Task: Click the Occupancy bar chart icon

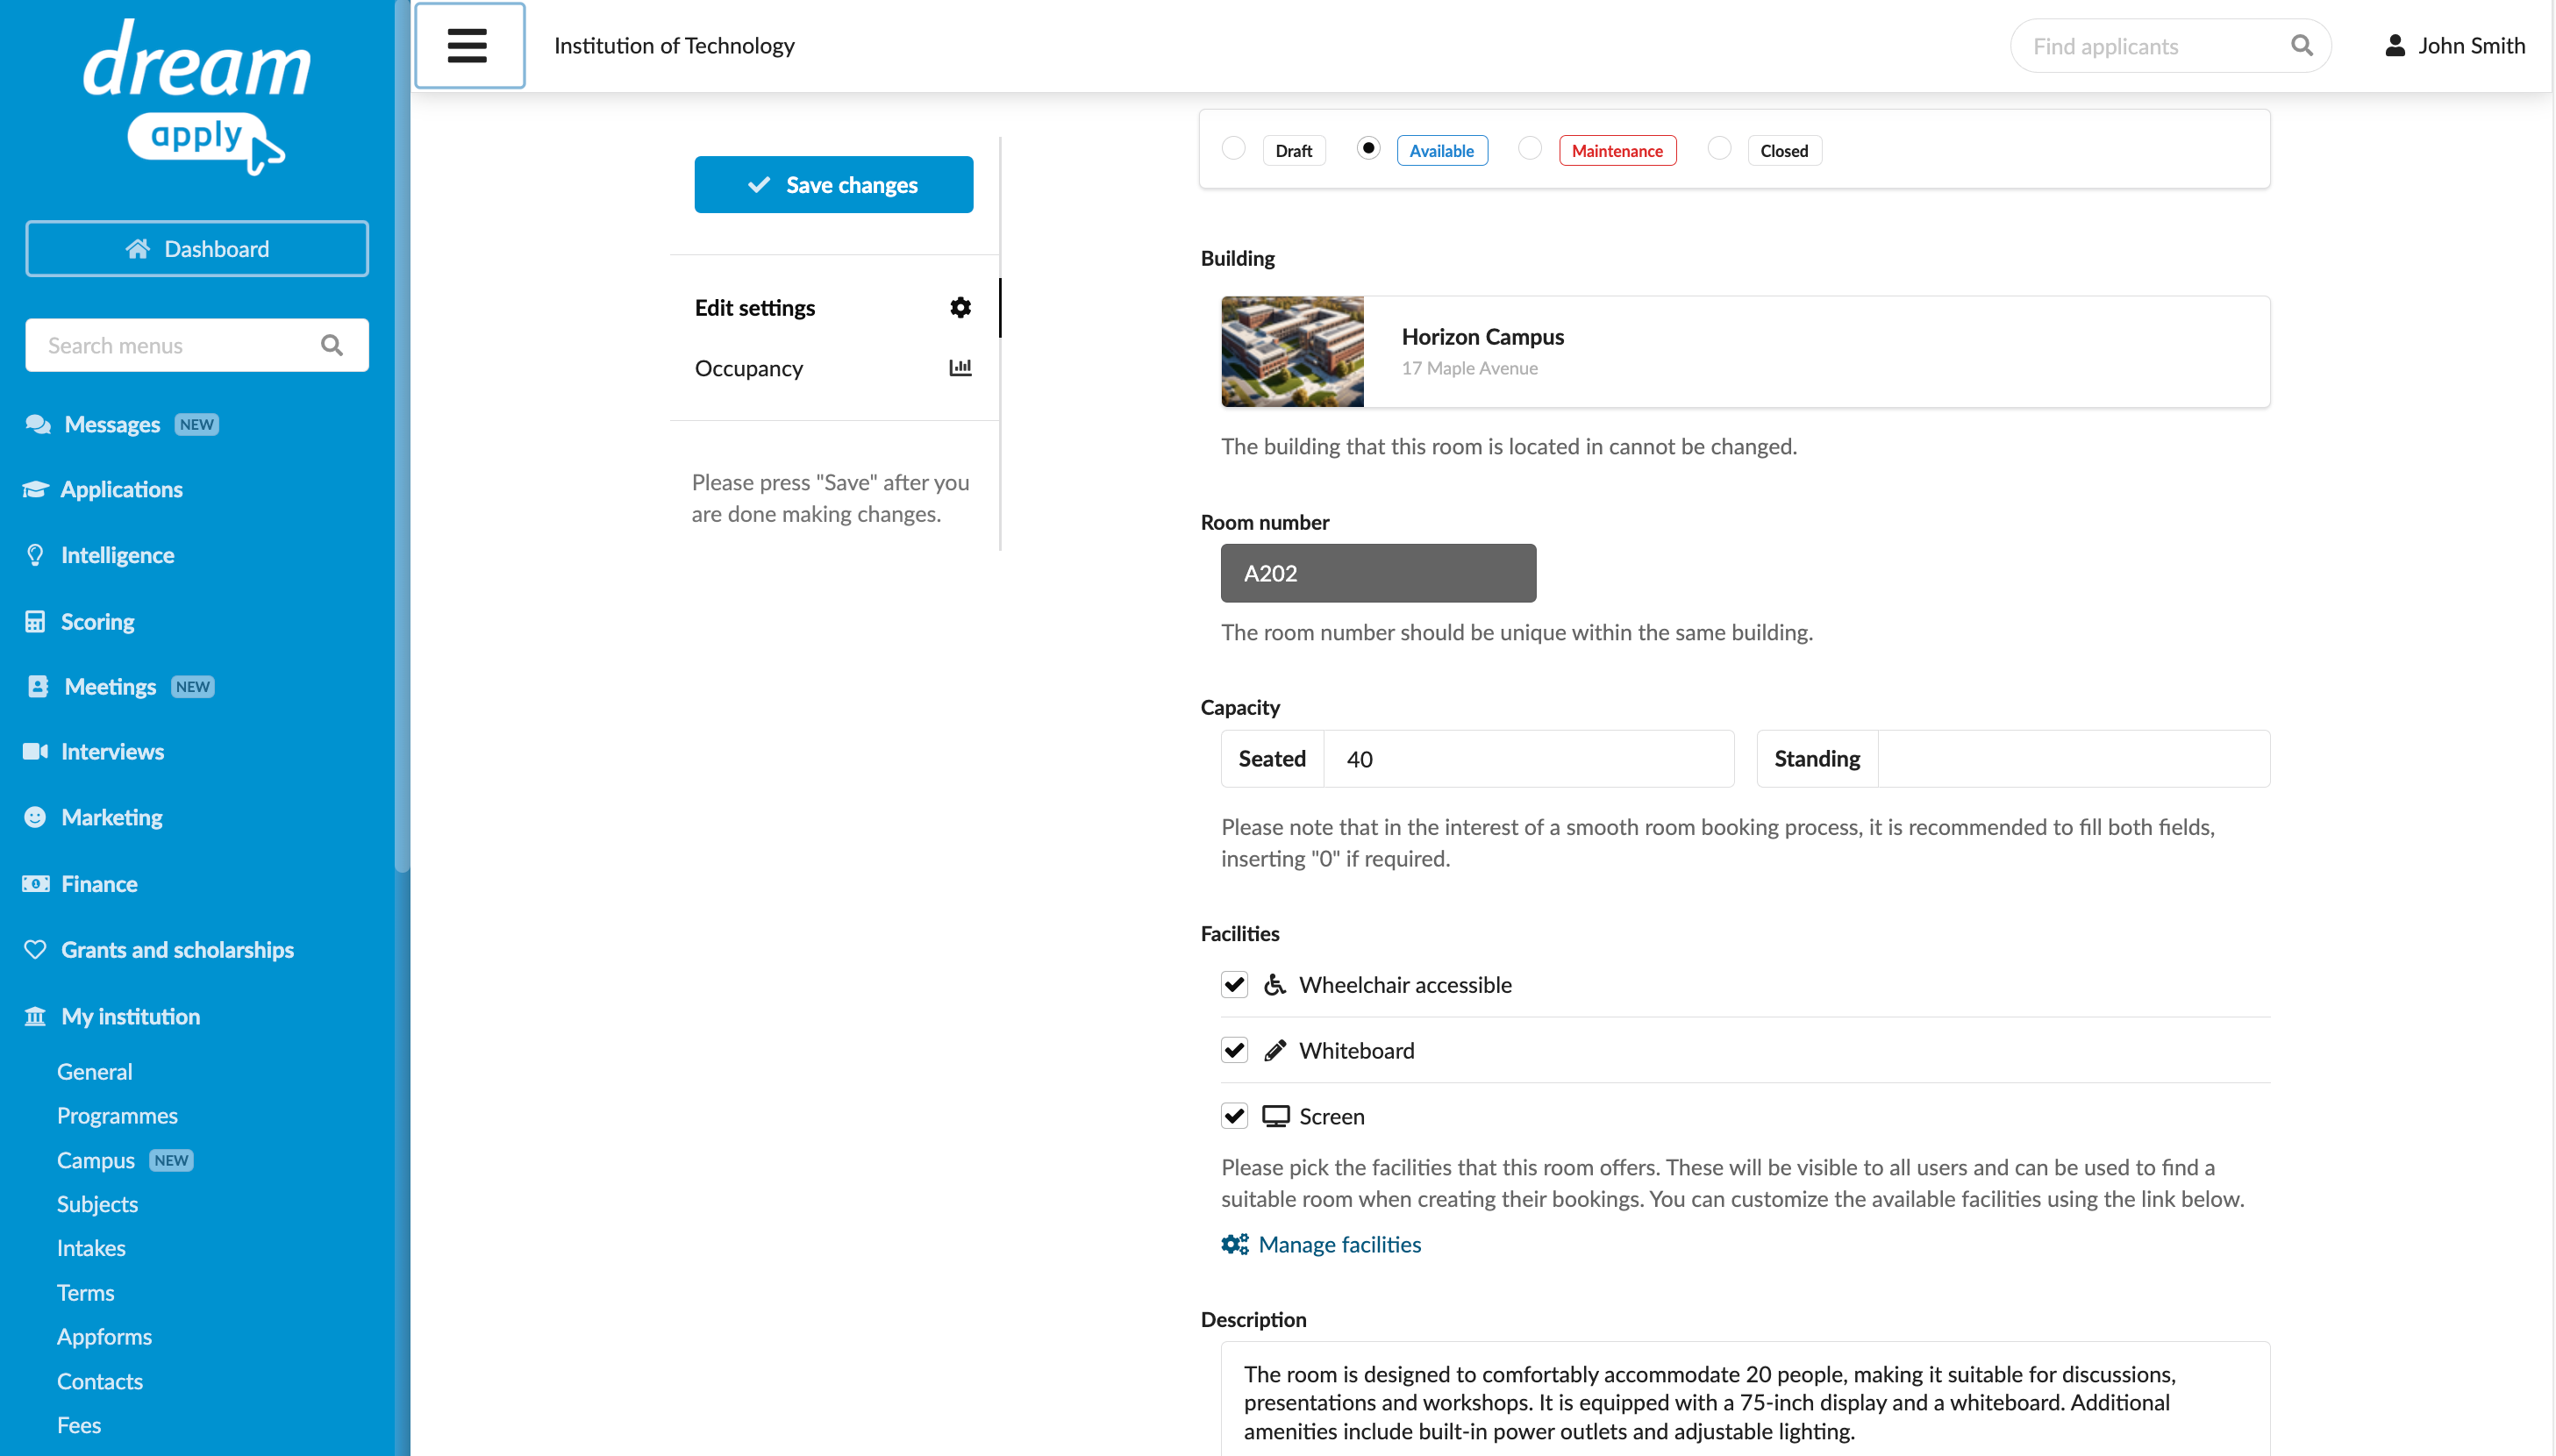Action: click(960, 368)
